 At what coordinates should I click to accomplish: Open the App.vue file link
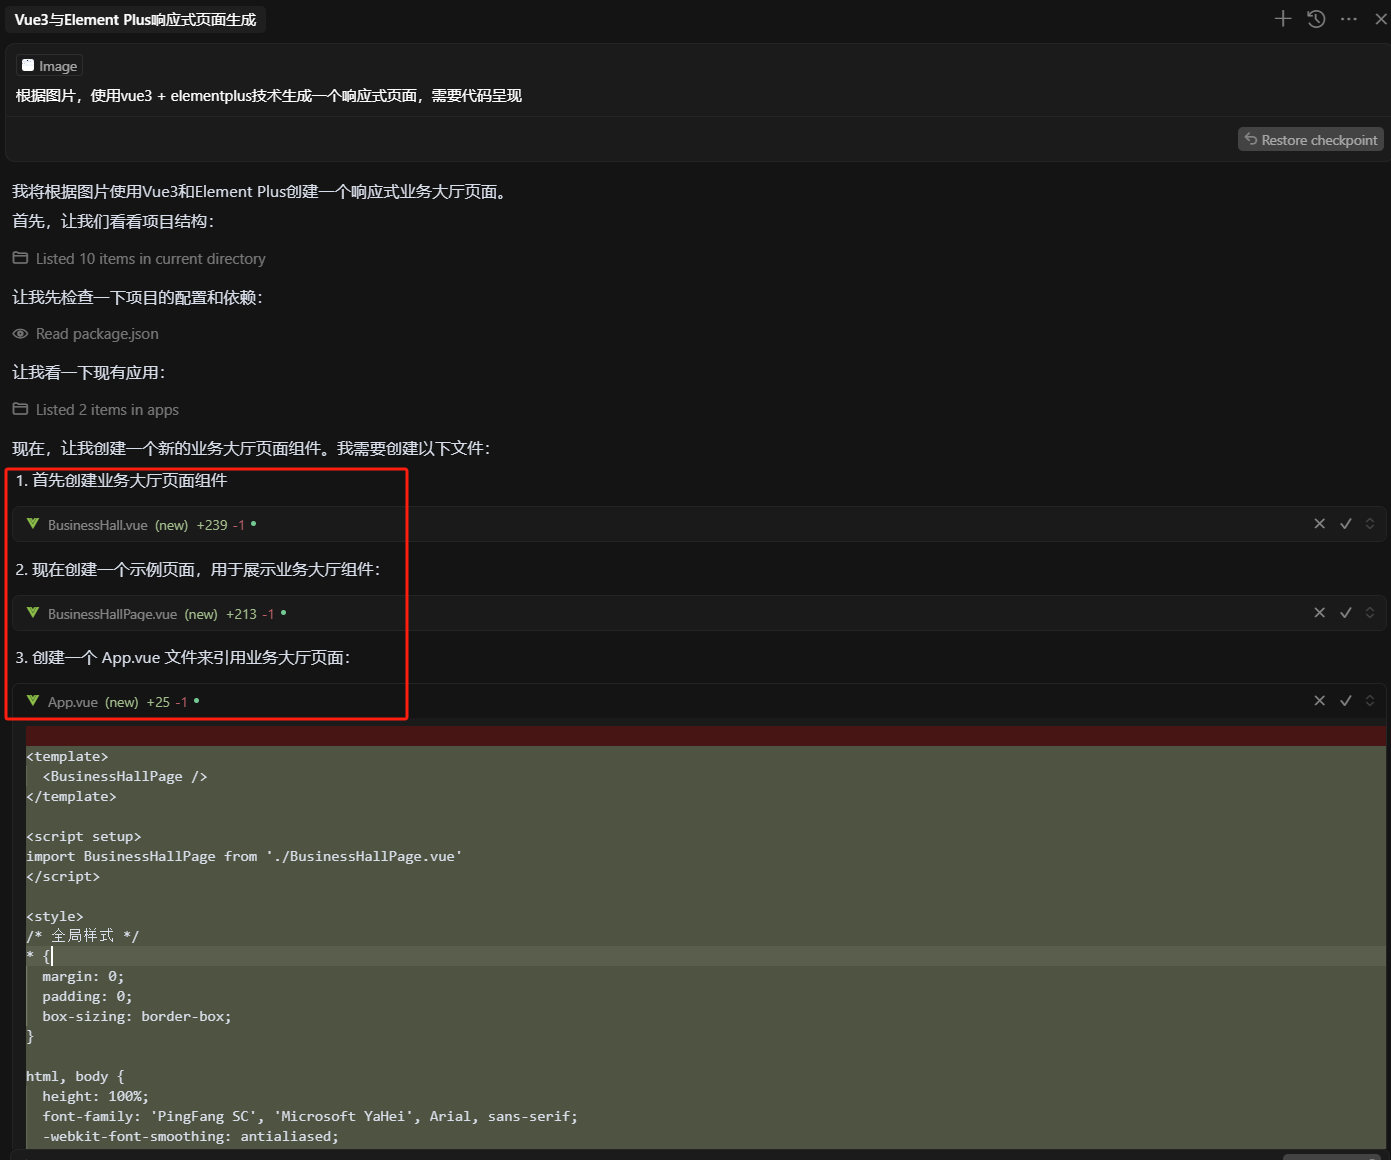(x=73, y=702)
